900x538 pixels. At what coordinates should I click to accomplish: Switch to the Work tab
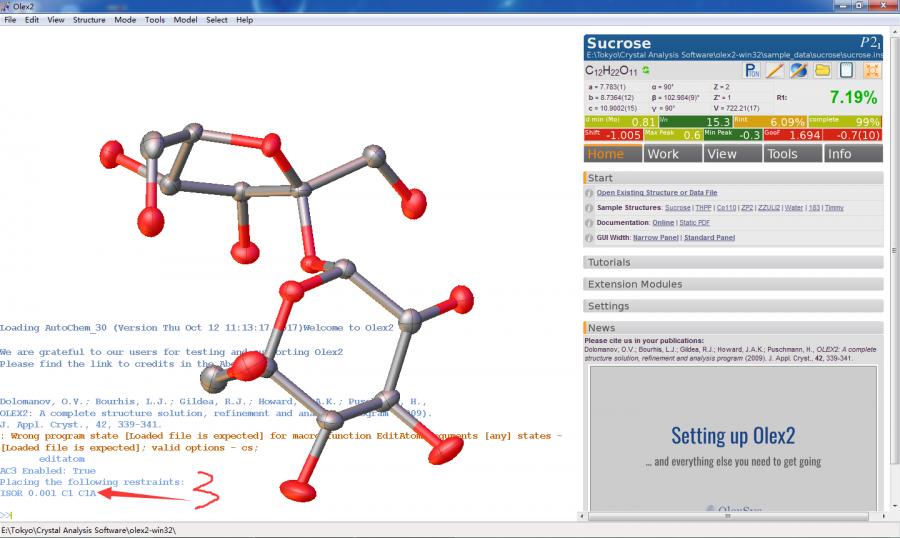[673, 154]
